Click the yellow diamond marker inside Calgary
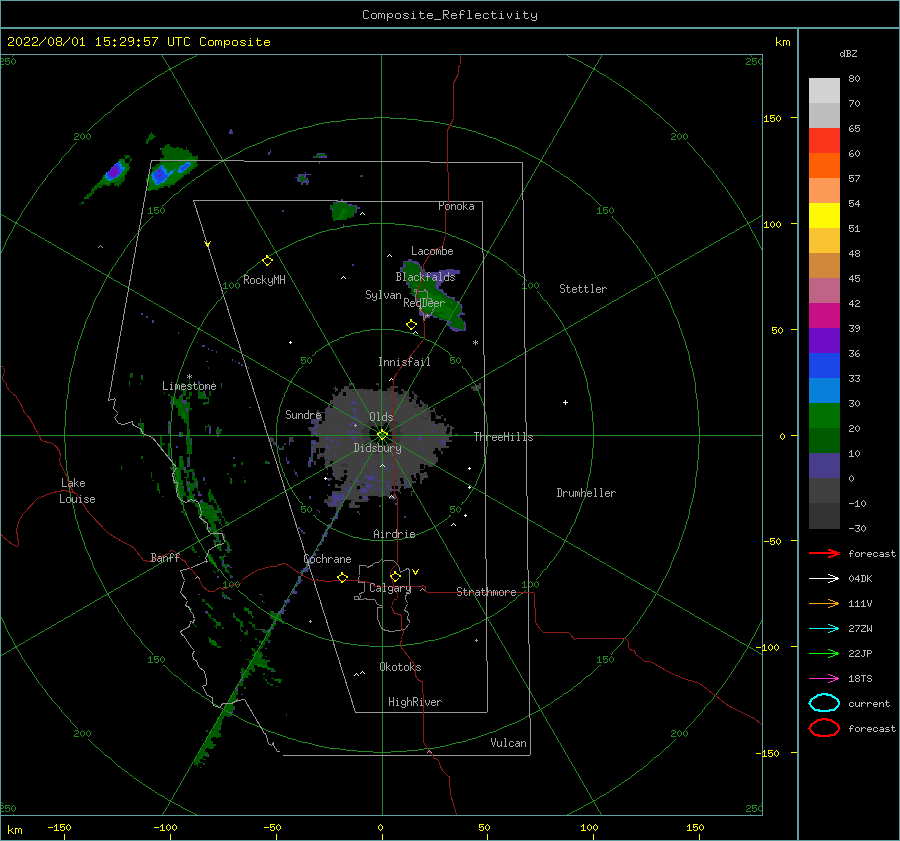Image resolution: width=900 pixels, height=841 pixels. [395, 576]
